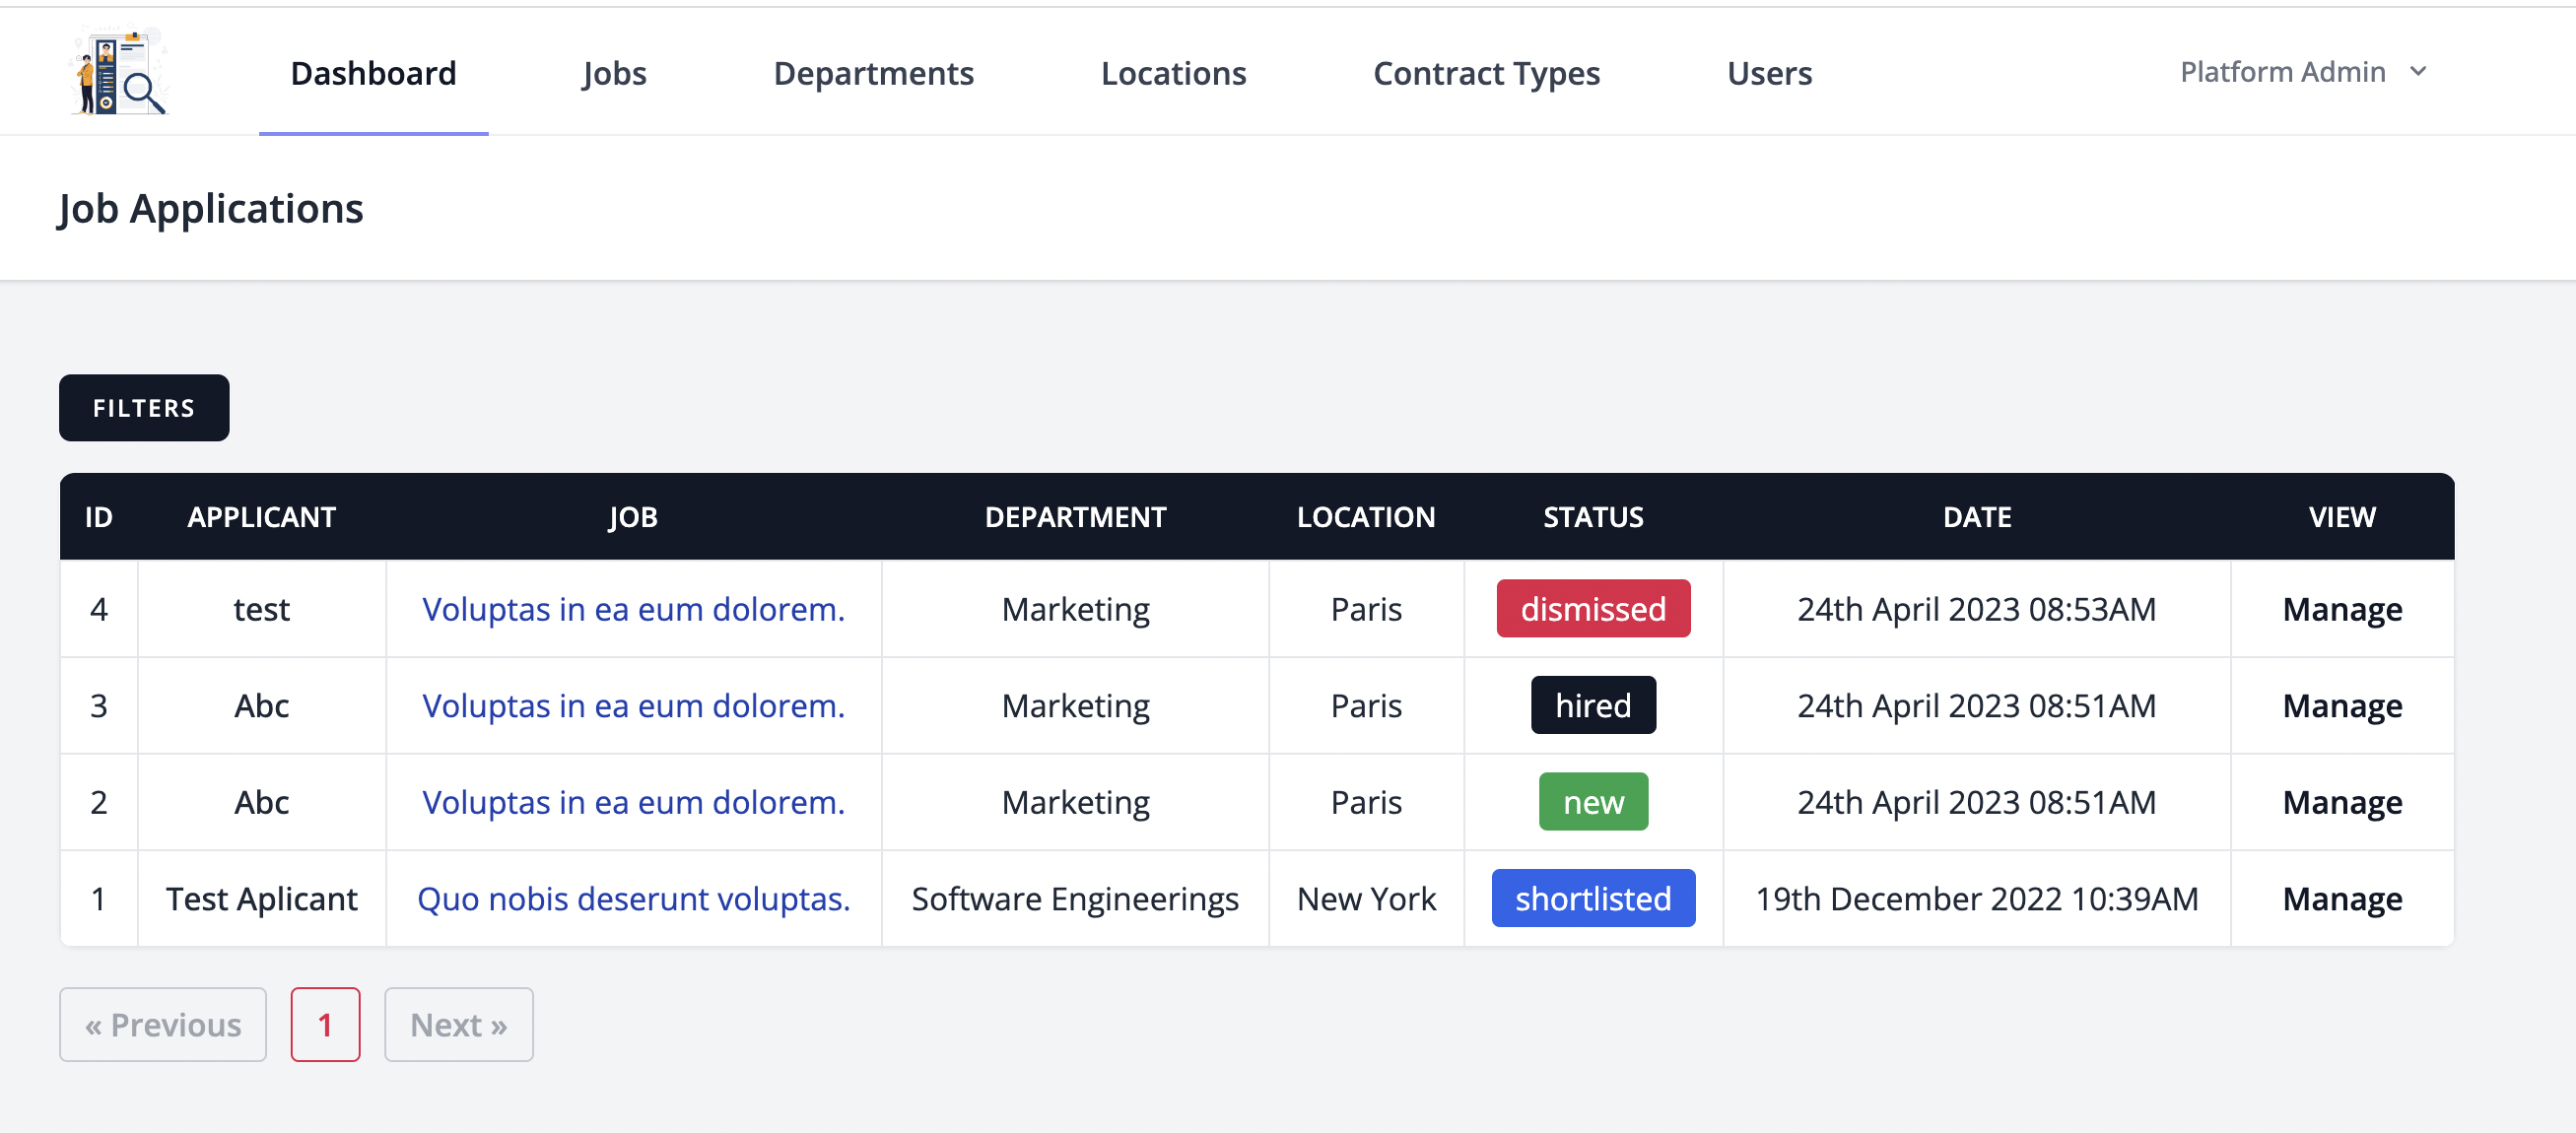
Task: Switch to the Departments tab
Action: pyautogui.click(x=873, y=73)
